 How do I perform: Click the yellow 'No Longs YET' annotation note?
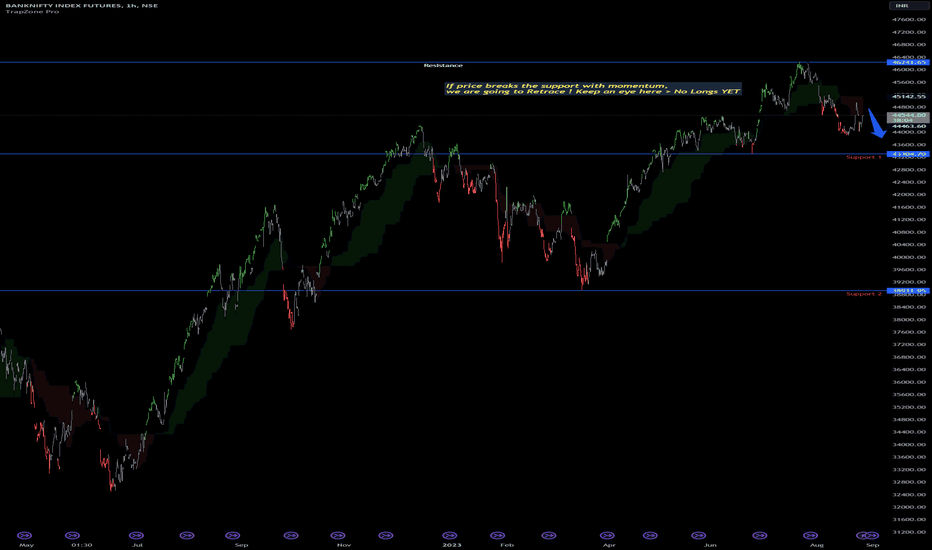pos(593,89)
